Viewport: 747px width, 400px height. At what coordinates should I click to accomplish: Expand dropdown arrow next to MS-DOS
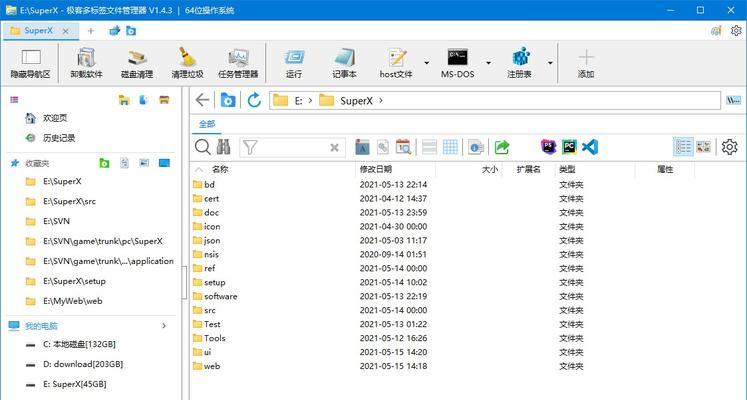point(488,63)
